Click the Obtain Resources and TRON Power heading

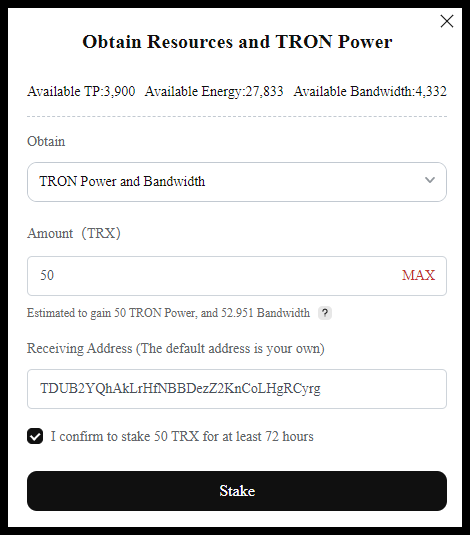pos(237,42)
